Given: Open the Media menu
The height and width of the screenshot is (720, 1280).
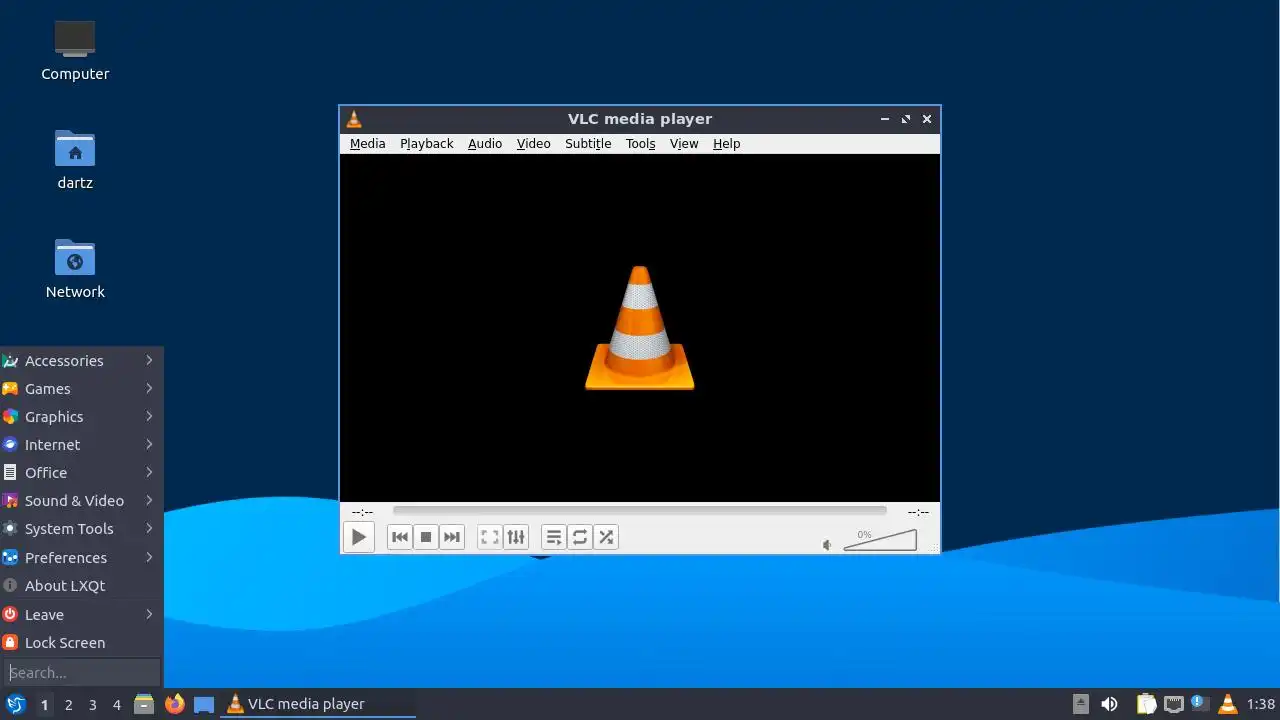Looking at the screenshot, I should coord(367,144).
